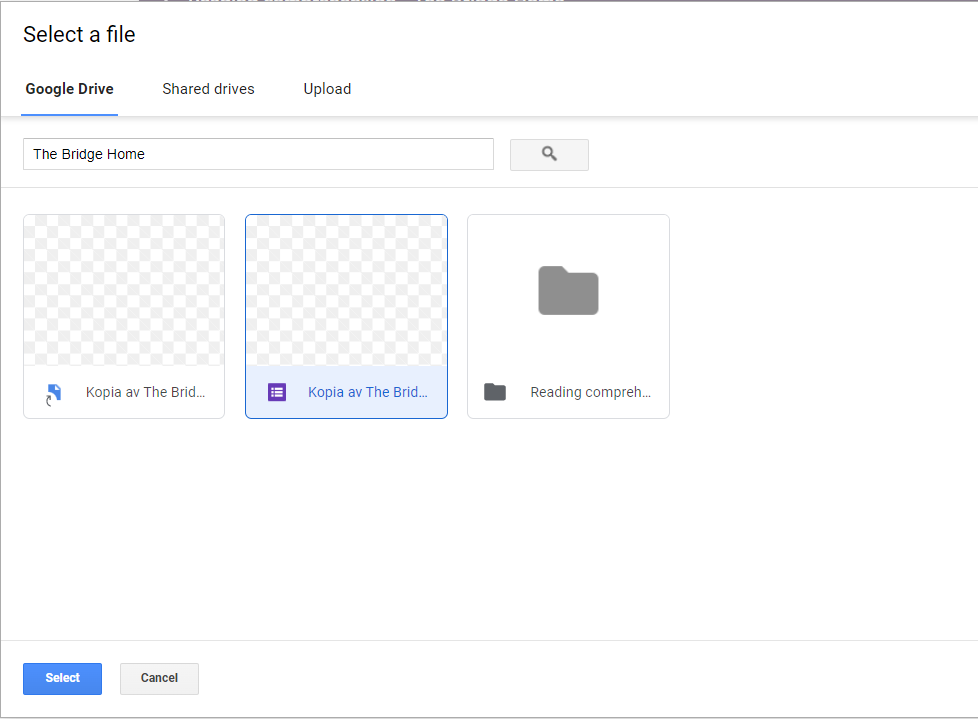Click the small folder icon beside Reading compreh...
This screenshot has height=719, width=978.
[495, 392]
